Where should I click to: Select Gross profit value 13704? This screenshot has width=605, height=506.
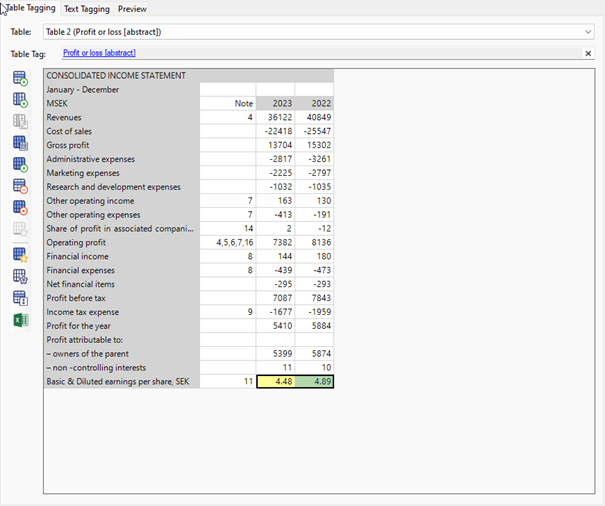click(275, 145)
